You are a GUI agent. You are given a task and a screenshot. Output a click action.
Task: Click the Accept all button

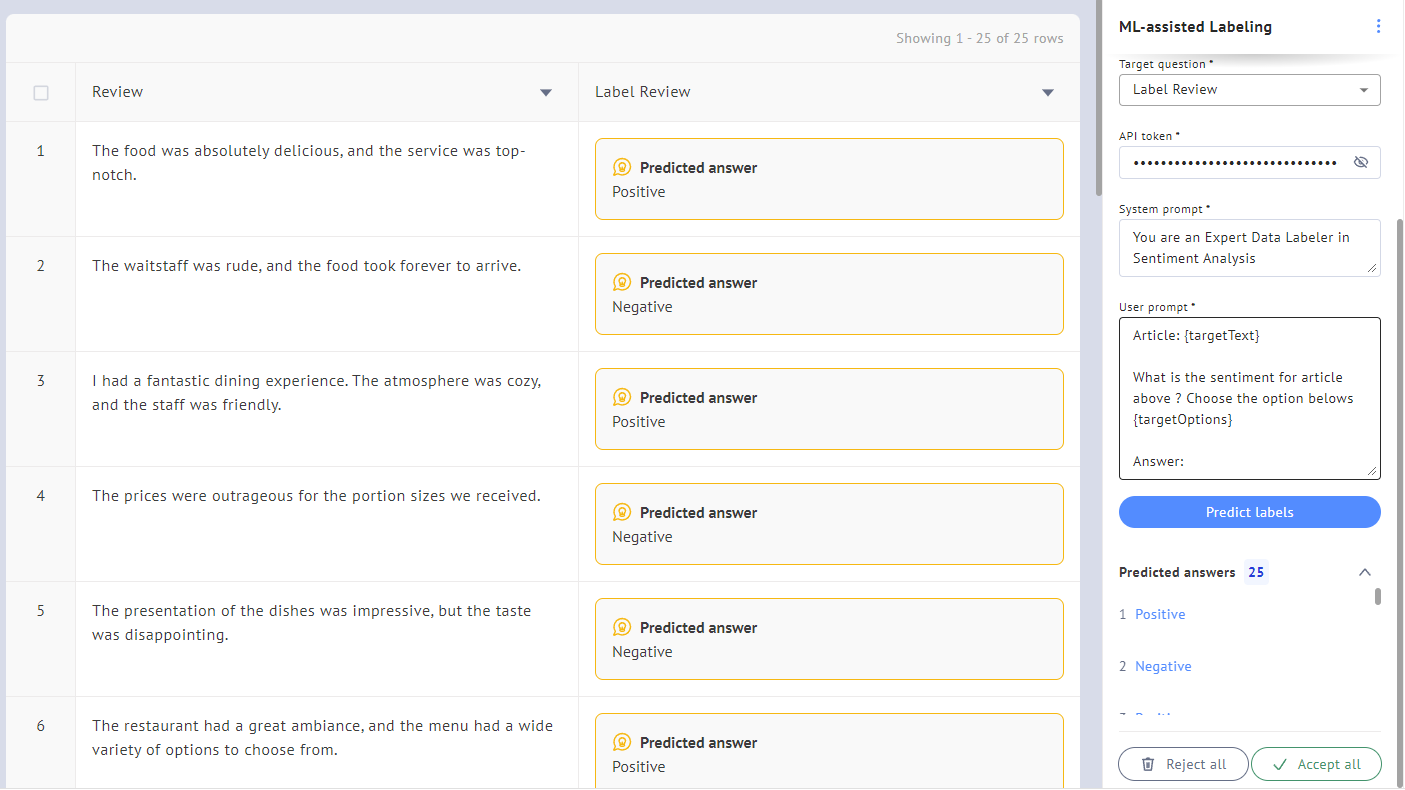pos(1316,765)
